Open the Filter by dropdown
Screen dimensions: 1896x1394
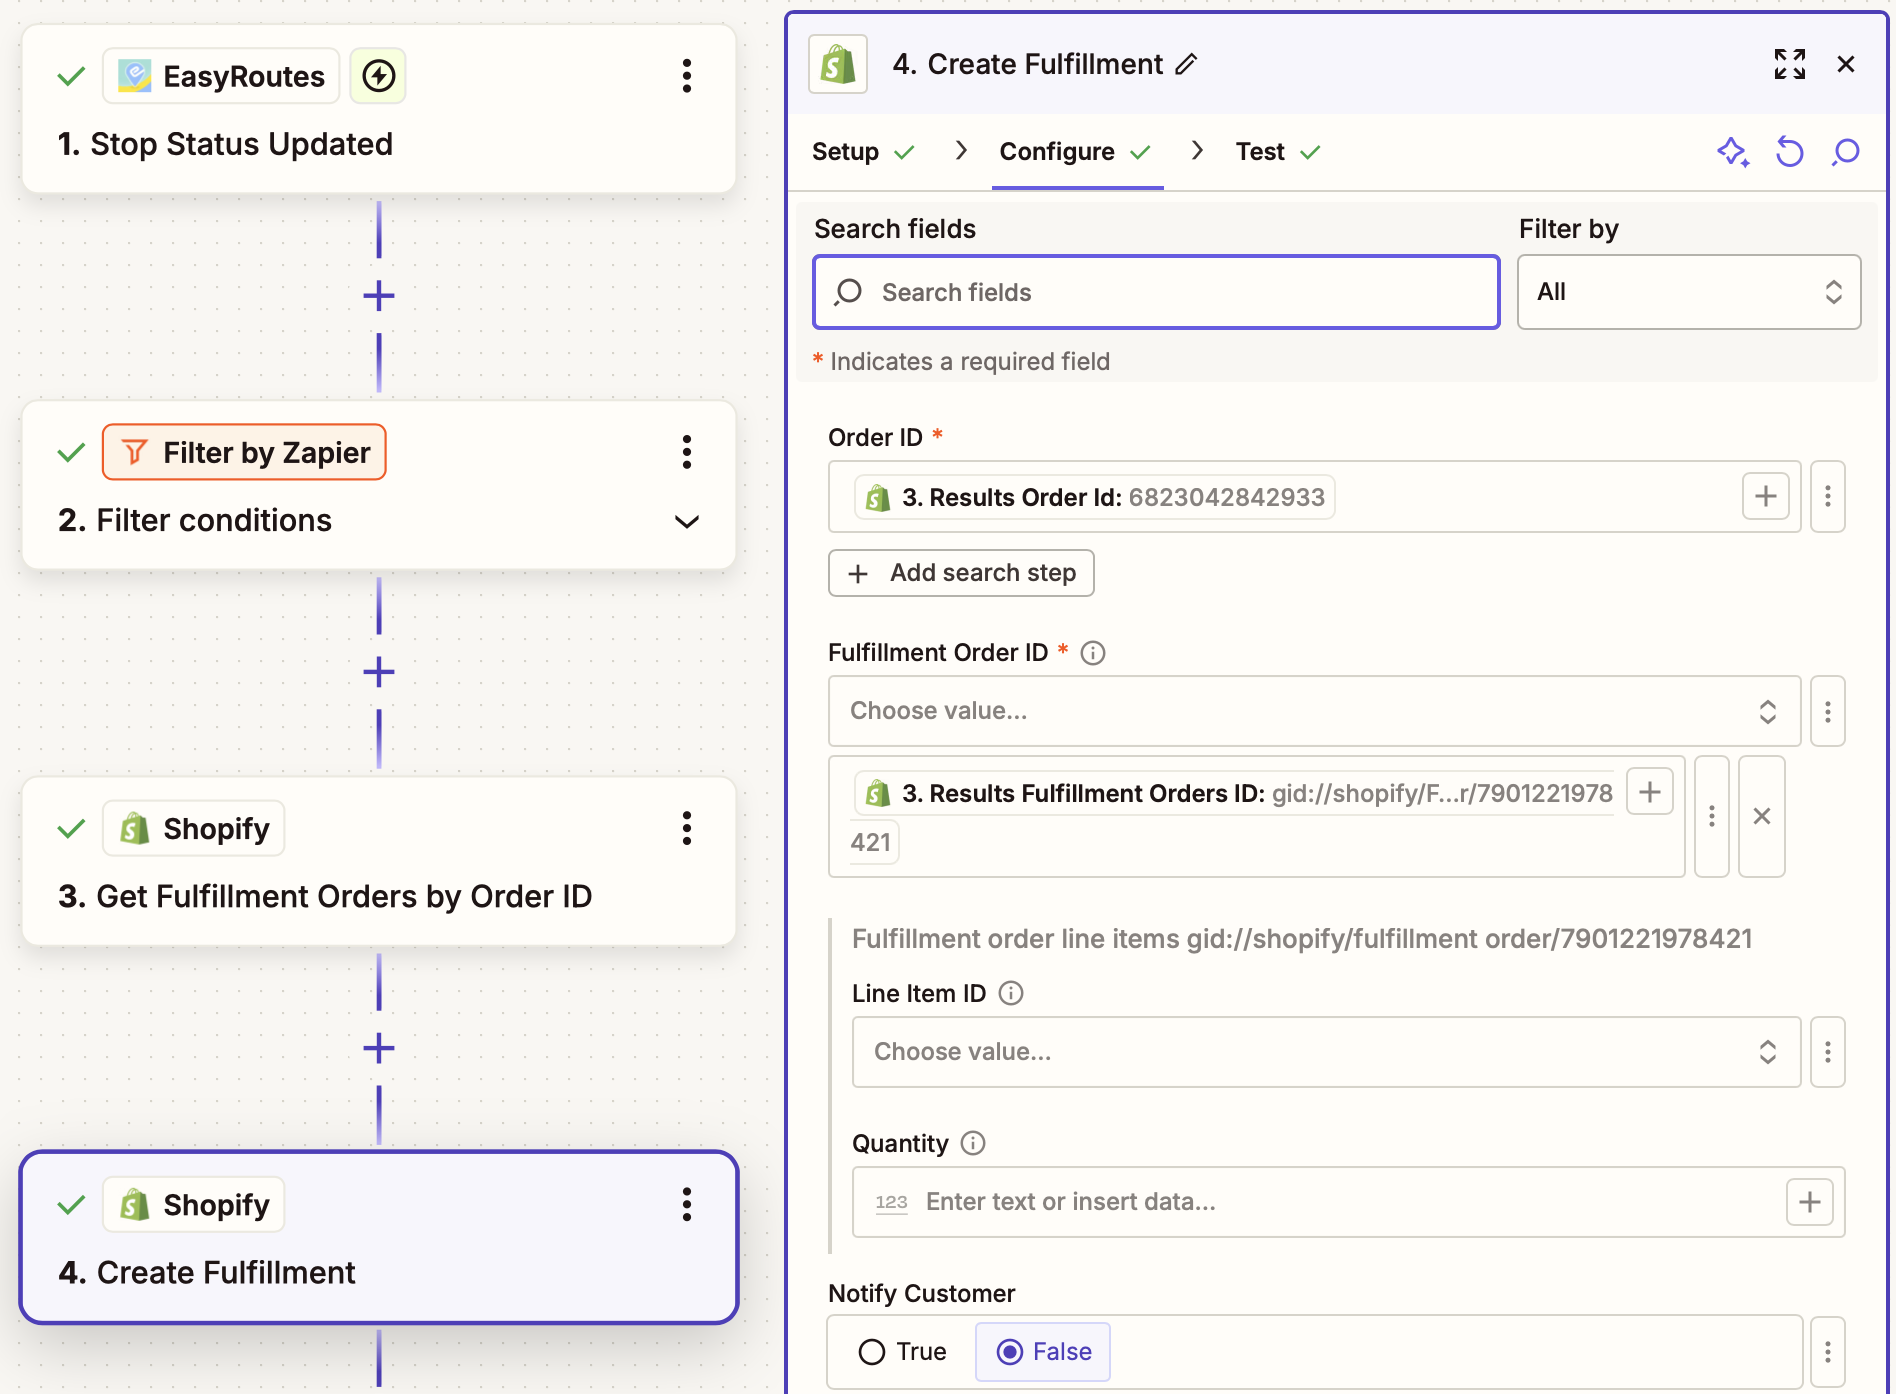(x=1689, y=292)
